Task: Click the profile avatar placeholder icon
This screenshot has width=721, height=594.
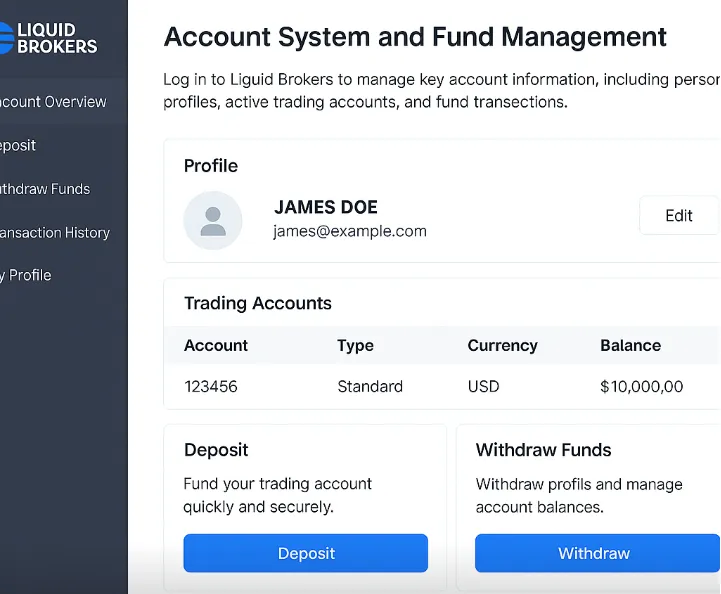Action: pyautogui.click(x=213, y=220)
